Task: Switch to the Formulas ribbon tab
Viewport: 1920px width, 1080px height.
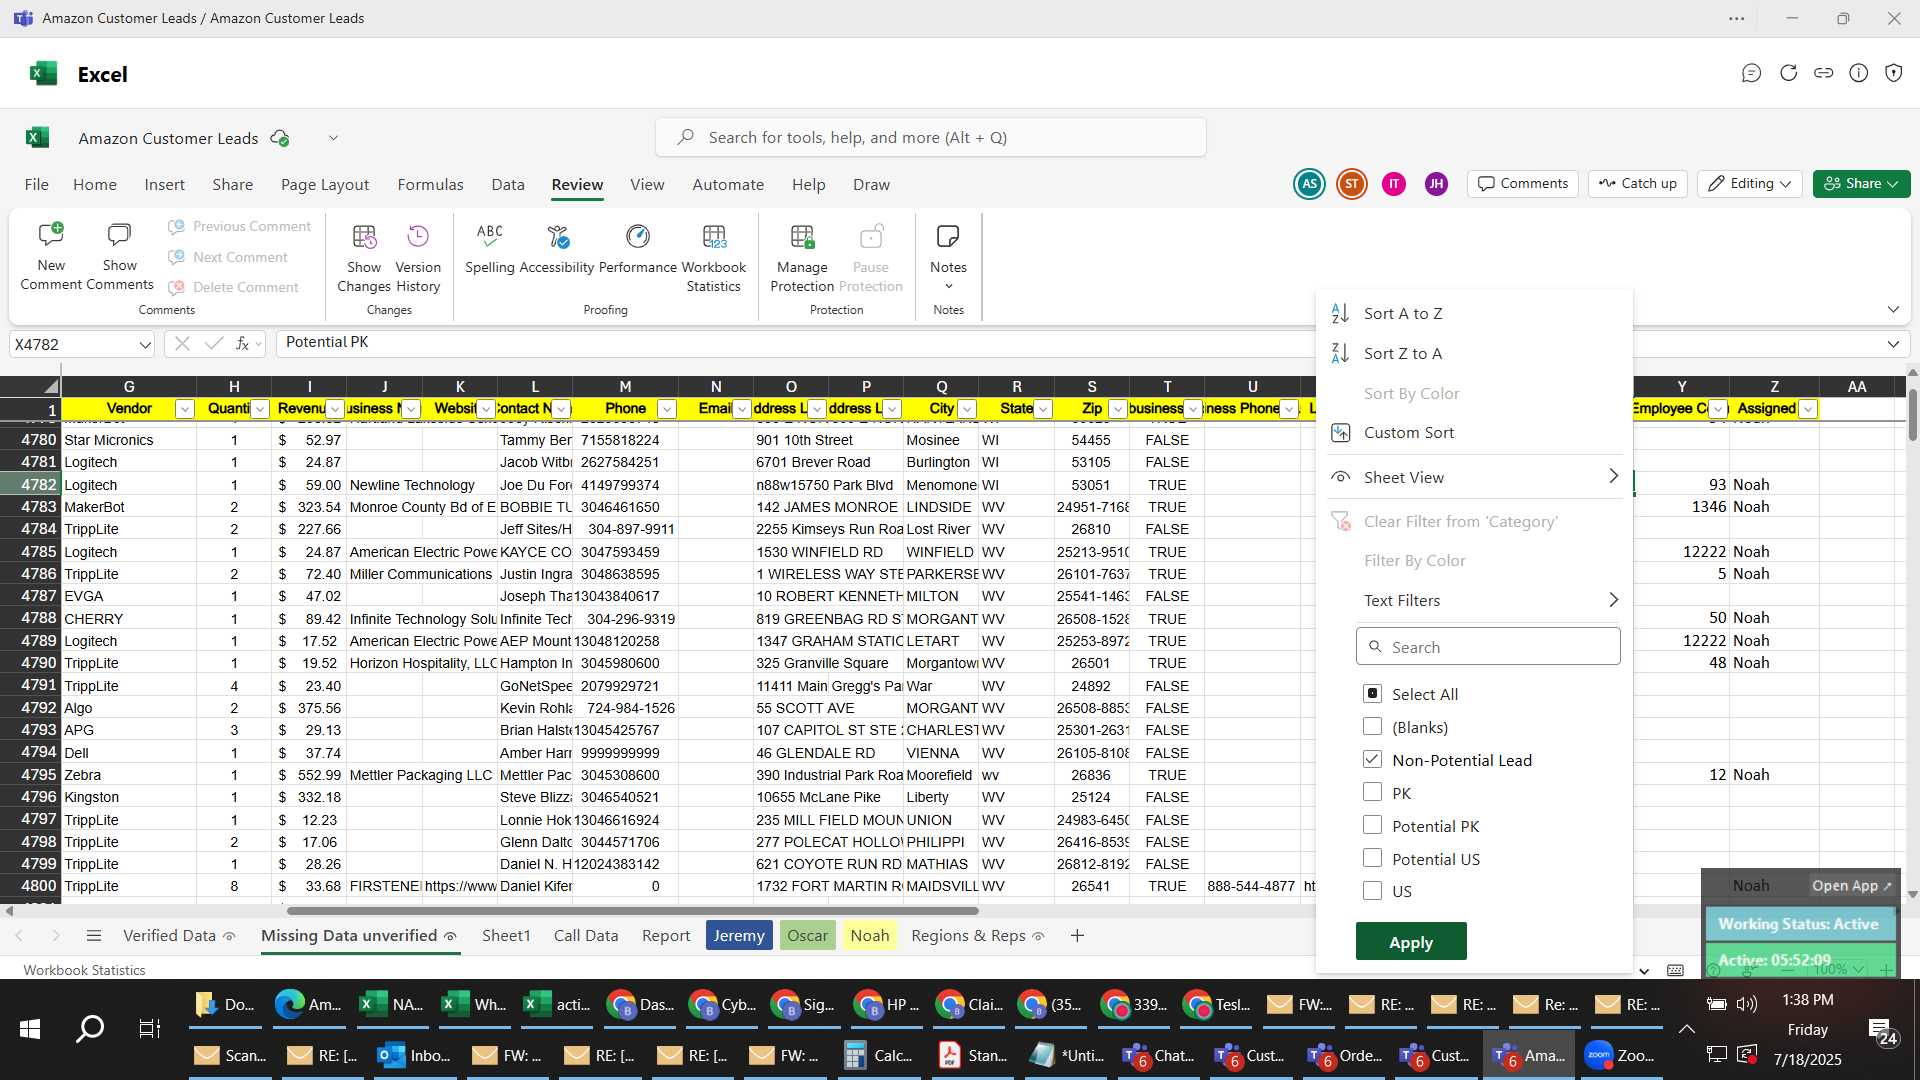Action: (430, 185)
